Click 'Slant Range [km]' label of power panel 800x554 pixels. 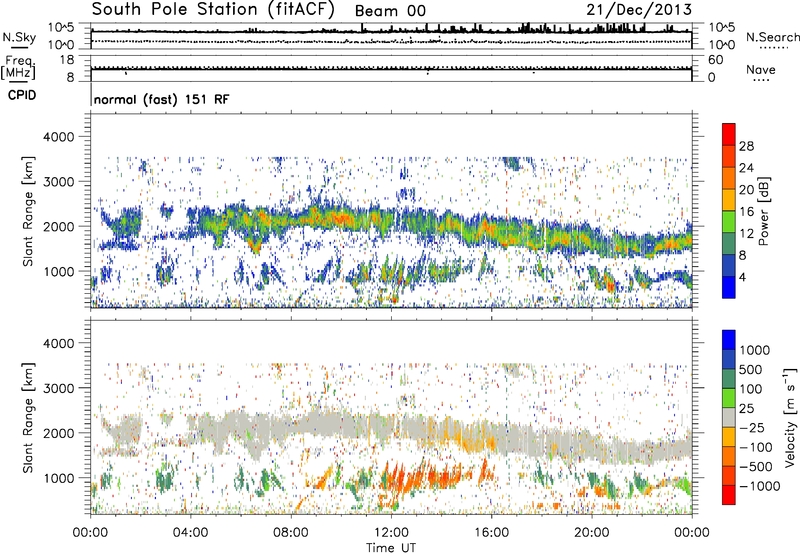[28, 211]
